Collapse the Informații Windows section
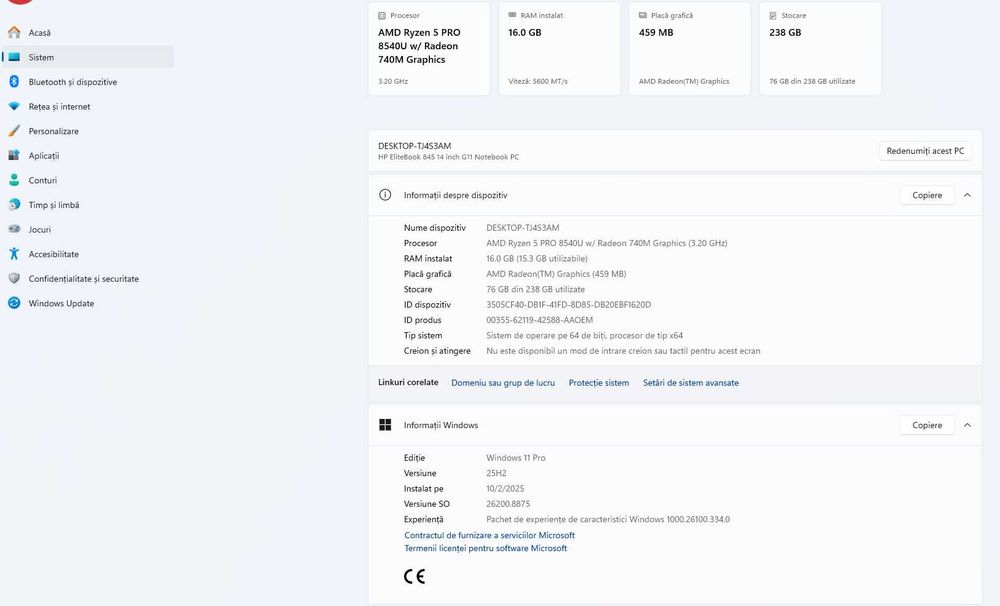Image resolution: width=1000 pixels, height=606 pixels. (967, 425)
